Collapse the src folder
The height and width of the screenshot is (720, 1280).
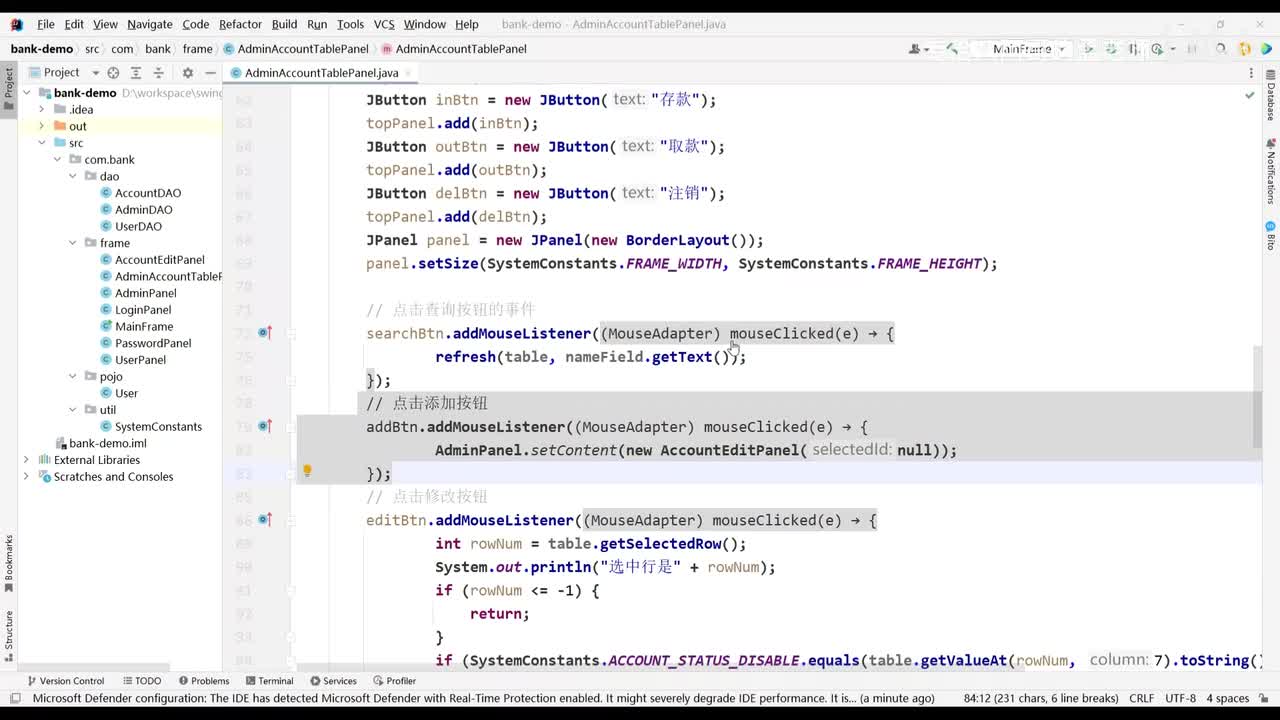coord(42,143)
